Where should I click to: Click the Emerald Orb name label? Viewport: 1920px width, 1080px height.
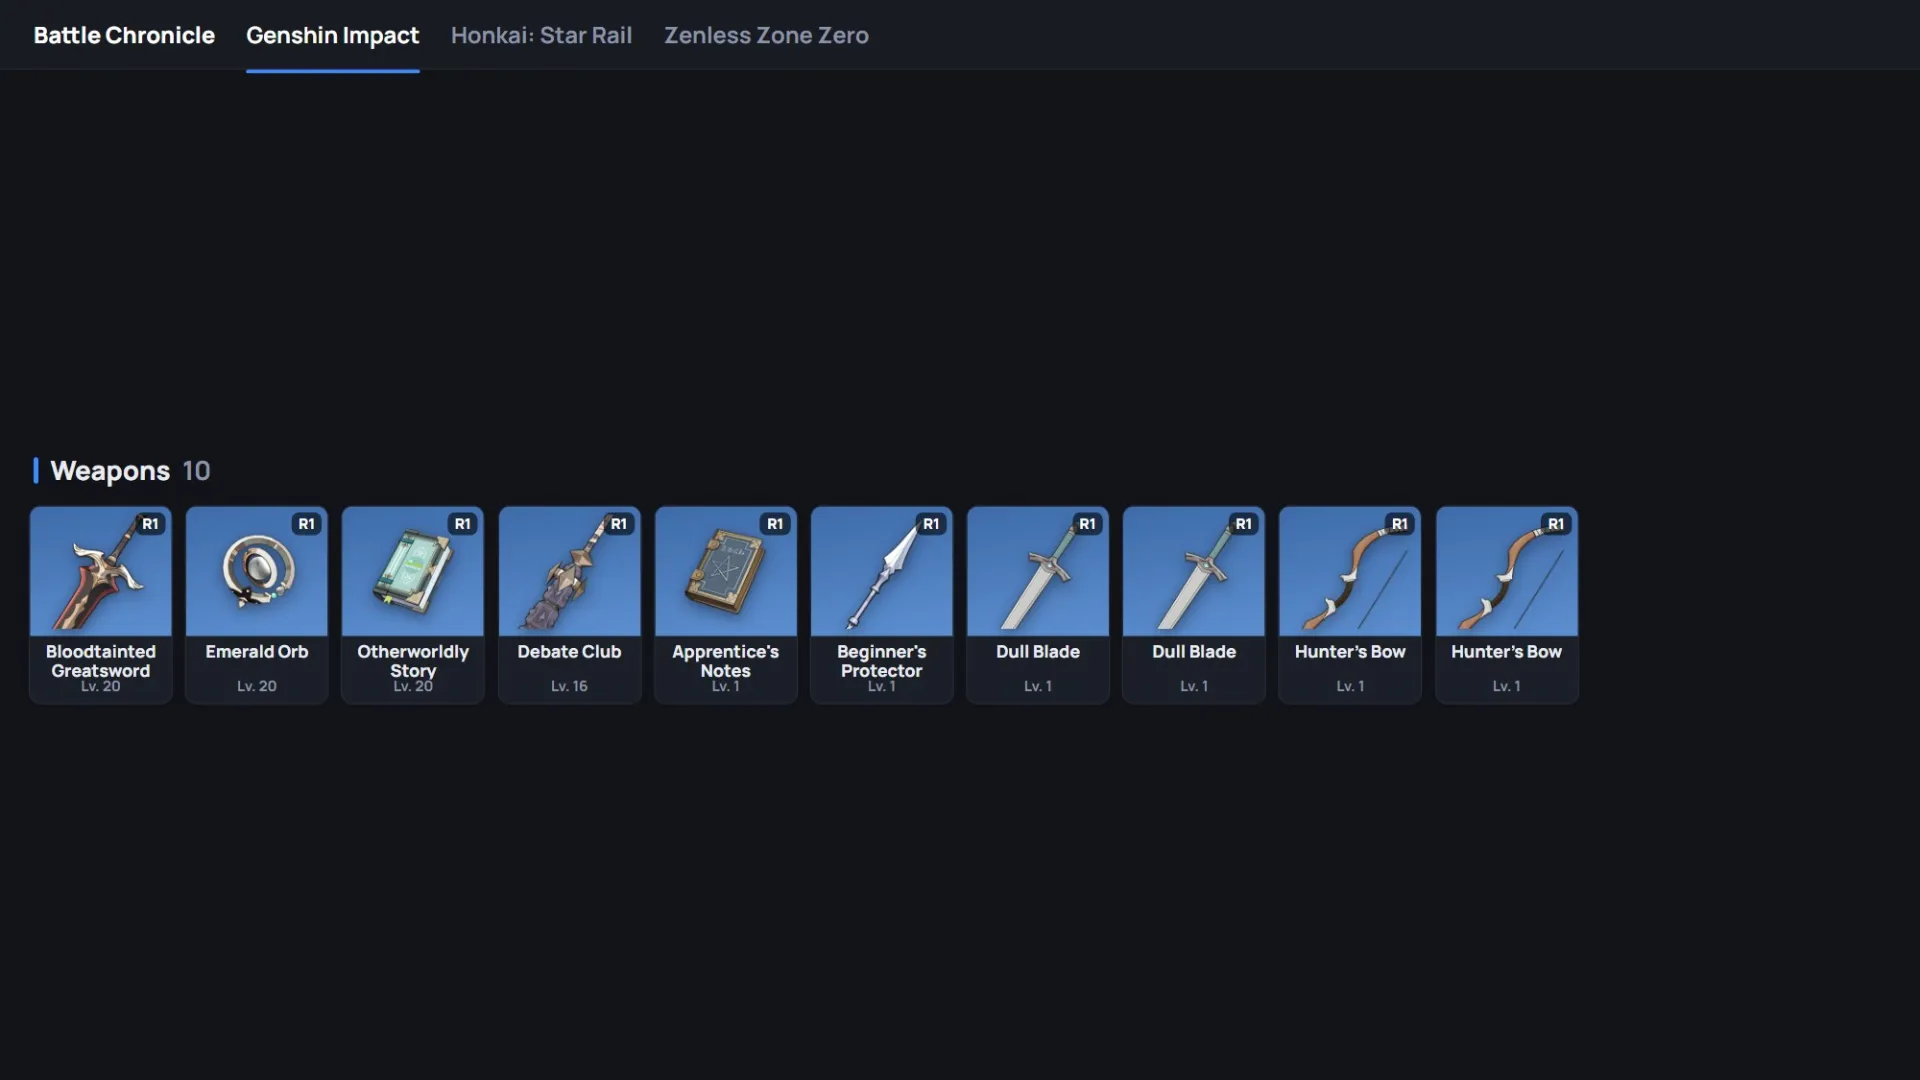[257, 652]
